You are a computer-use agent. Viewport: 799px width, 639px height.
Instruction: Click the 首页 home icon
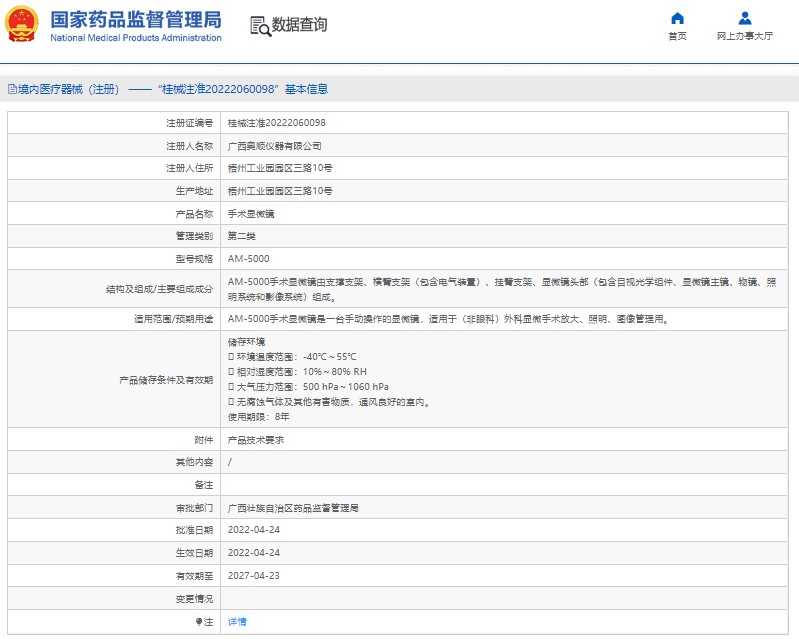point(677,18)
